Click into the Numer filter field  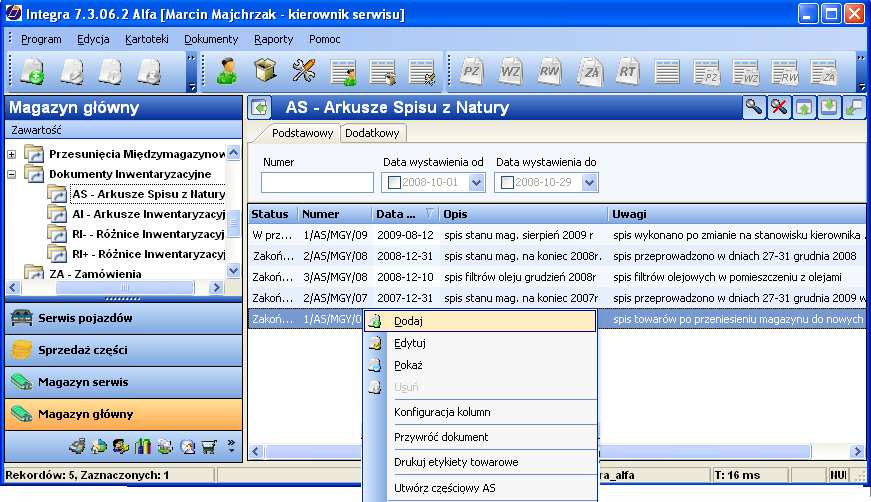[x=317, y=182]
